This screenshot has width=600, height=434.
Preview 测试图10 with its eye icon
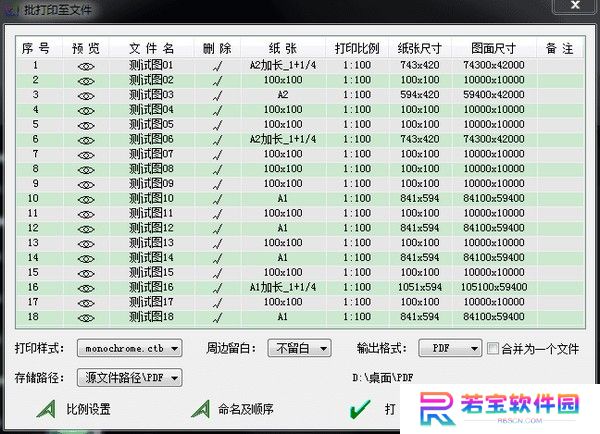86,200
